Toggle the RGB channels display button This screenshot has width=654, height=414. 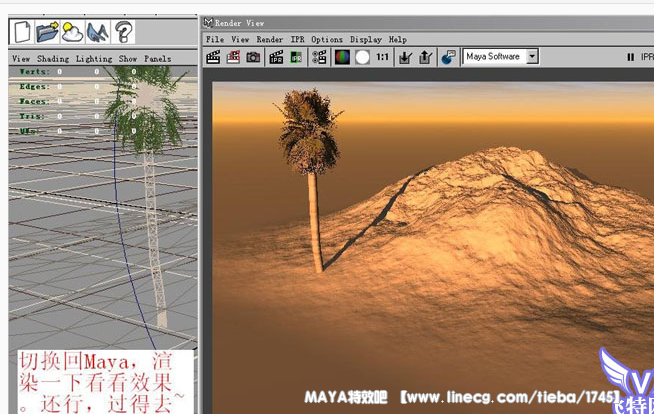tap(342, 57)
